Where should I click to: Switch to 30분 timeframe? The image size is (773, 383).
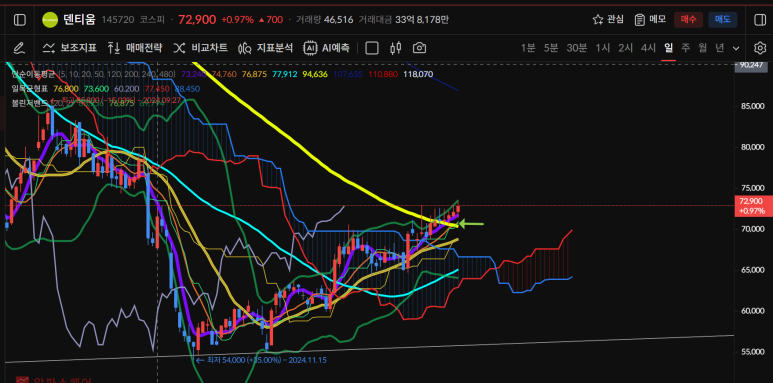[577, 48]
